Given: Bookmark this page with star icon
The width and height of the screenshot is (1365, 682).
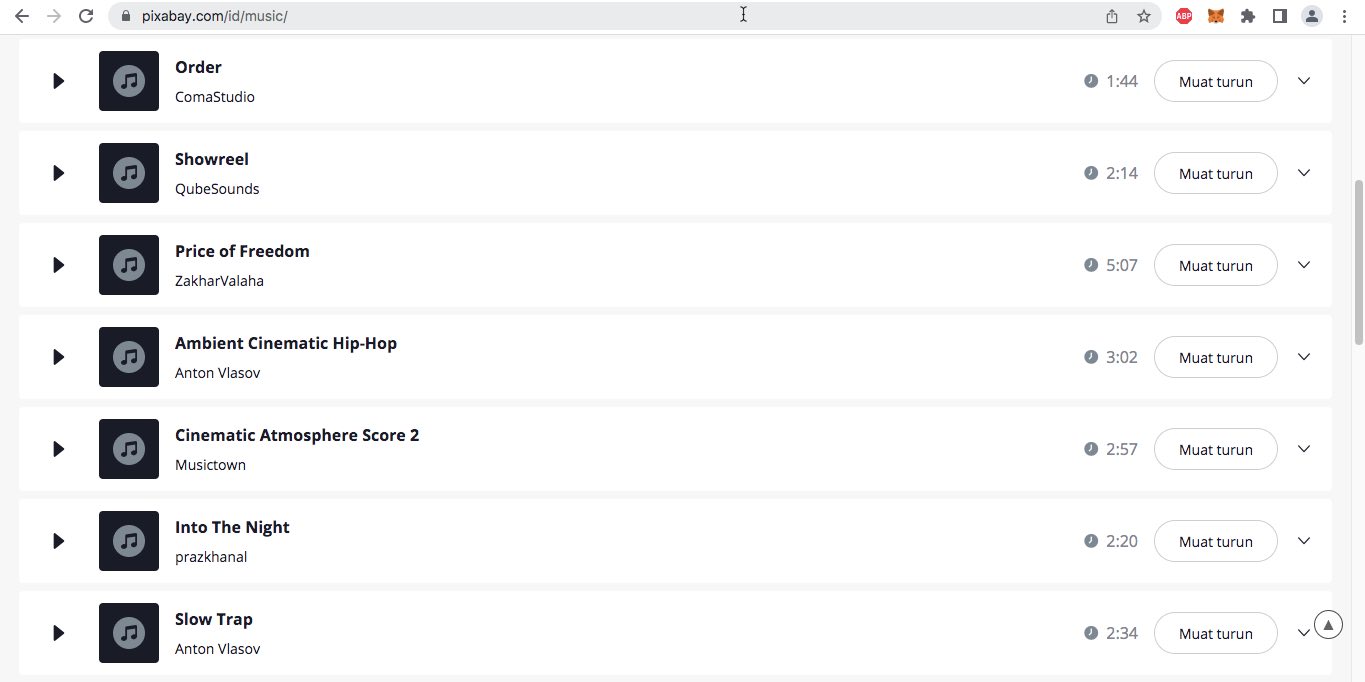Looking at the screenshot, I should pos(1144,16).
